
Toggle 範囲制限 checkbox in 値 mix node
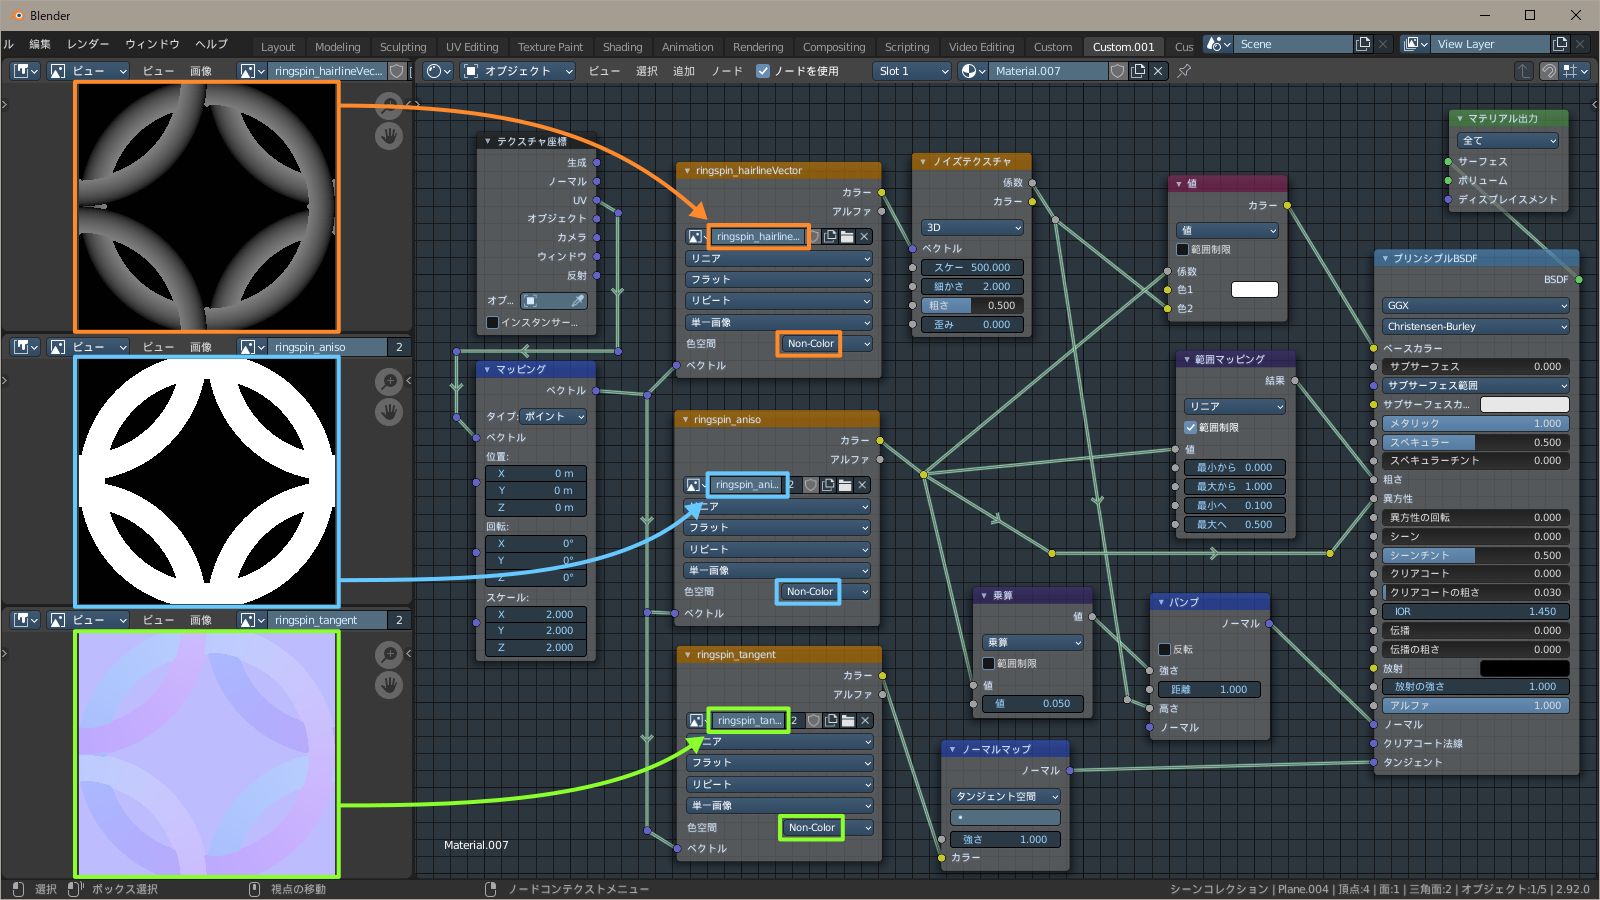click(1182, 250)
